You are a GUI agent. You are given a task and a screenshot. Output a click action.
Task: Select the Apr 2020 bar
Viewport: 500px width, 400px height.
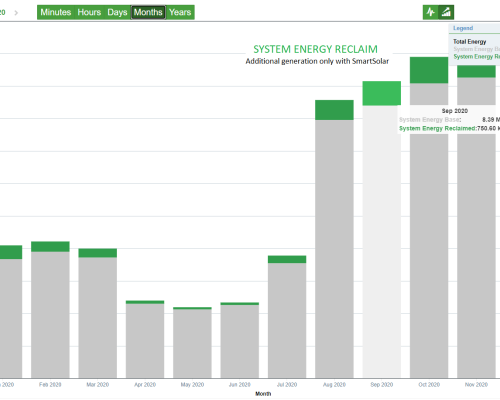[145, 339]
